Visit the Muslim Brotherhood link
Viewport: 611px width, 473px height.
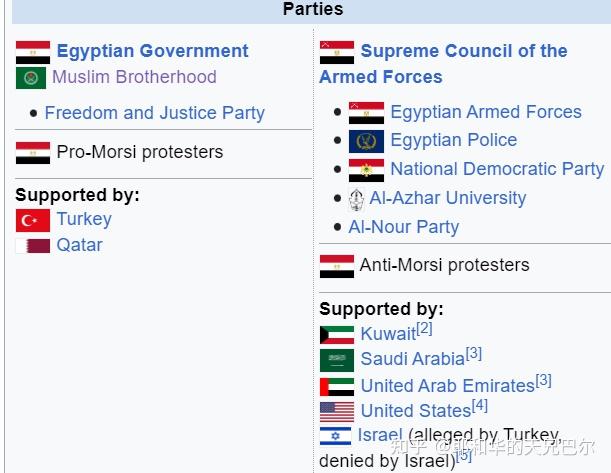(134, 77)
